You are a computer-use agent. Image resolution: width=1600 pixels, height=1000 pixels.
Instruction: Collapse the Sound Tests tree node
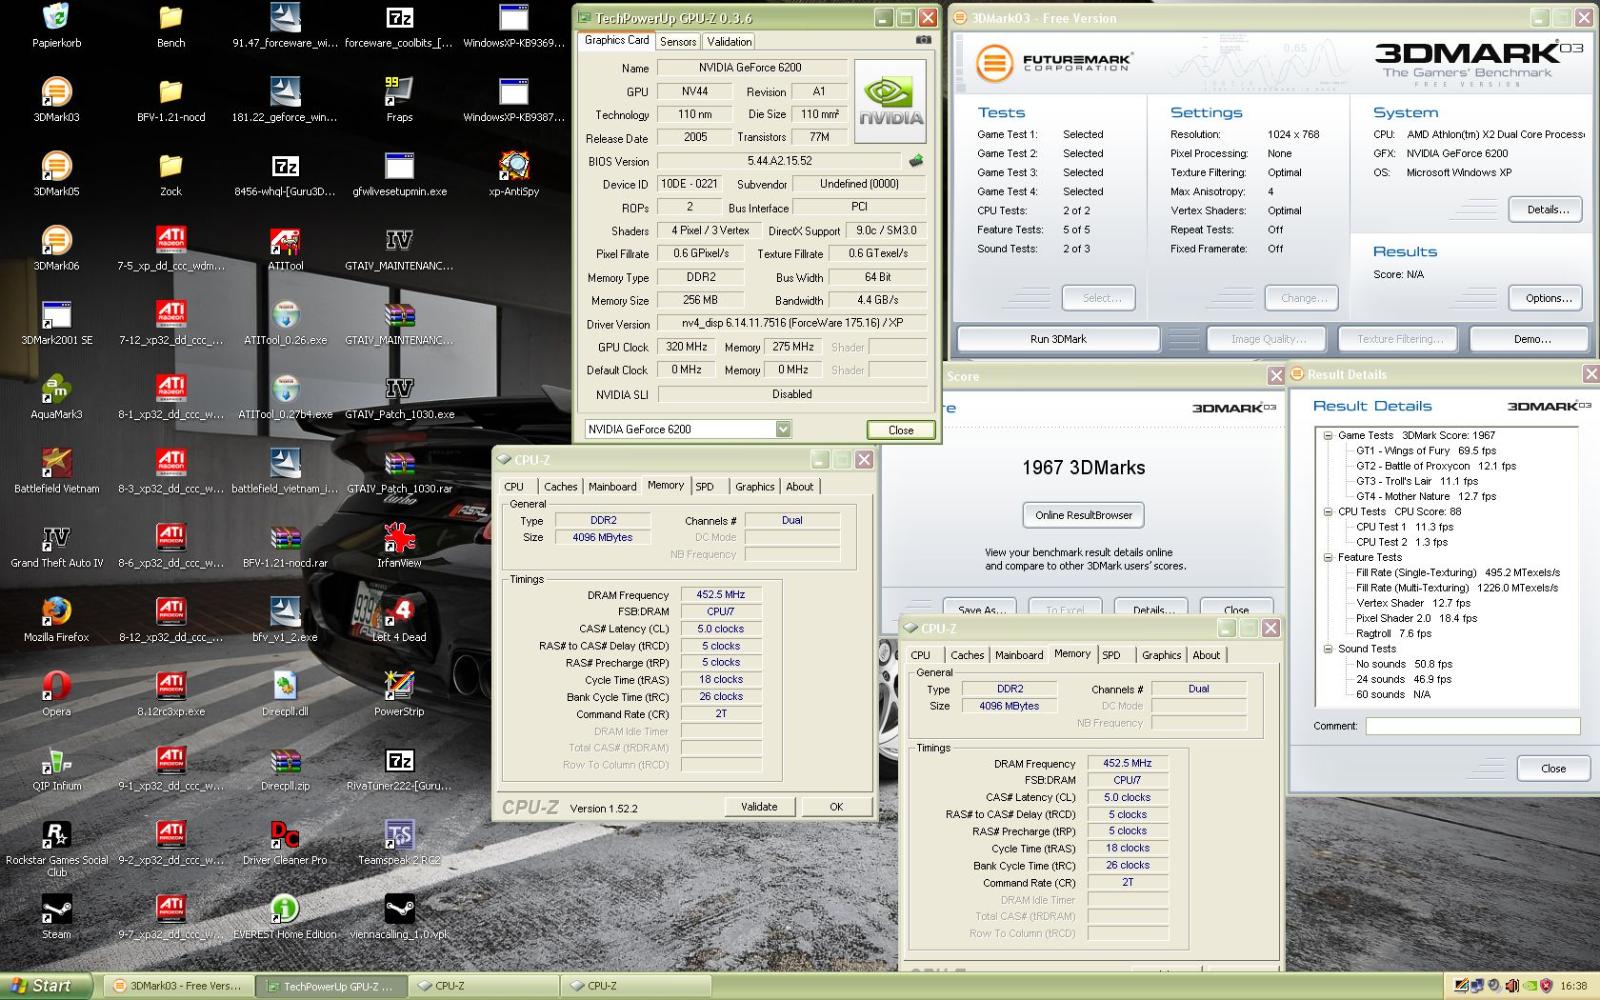[x=1328, y=648]
